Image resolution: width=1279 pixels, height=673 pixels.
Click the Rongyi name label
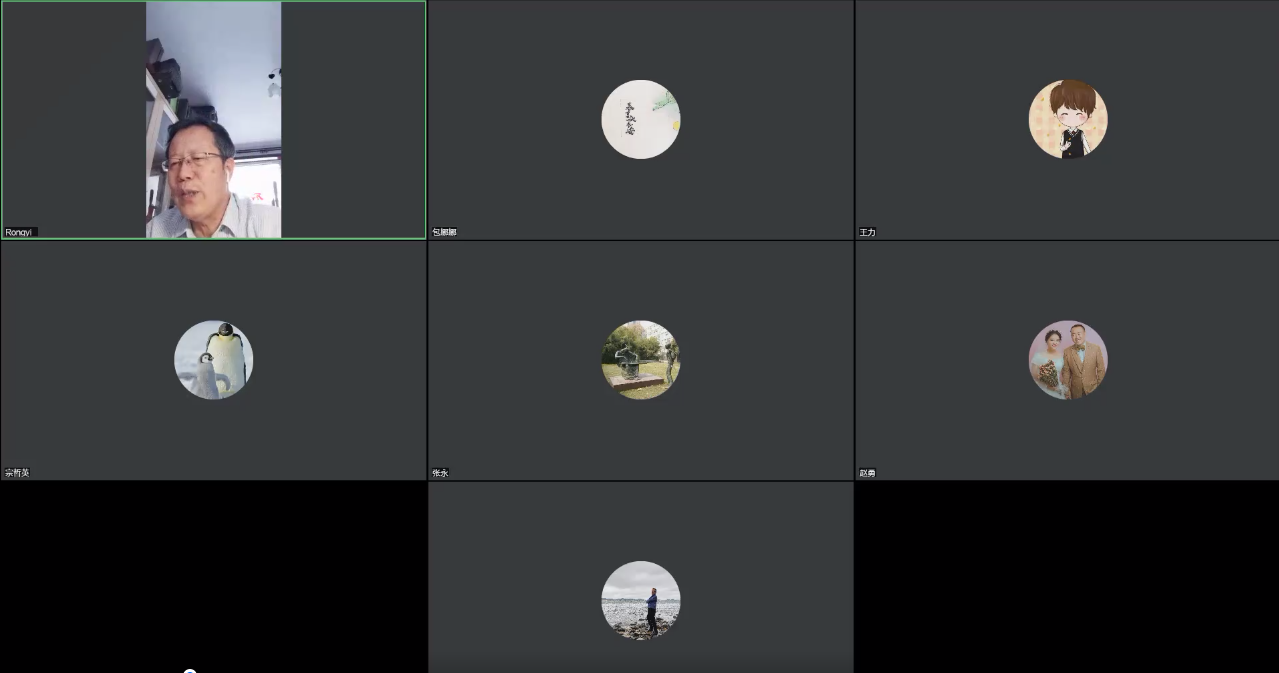click(20, 232)
